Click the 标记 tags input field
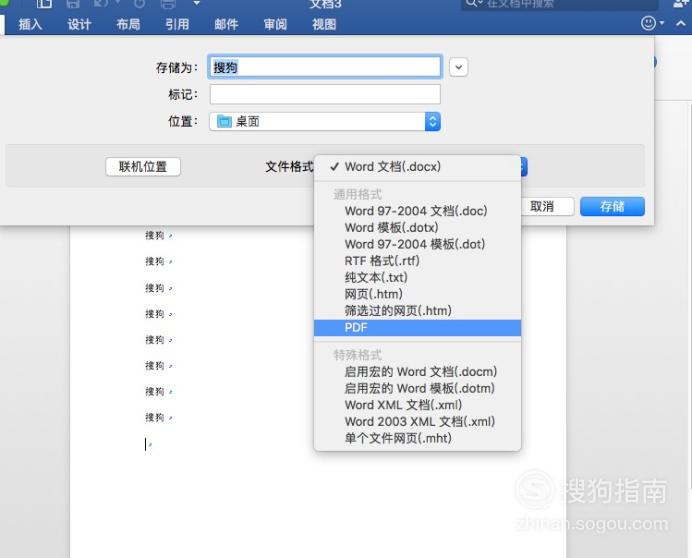692x558 pixels. click(x=325, y=94)
